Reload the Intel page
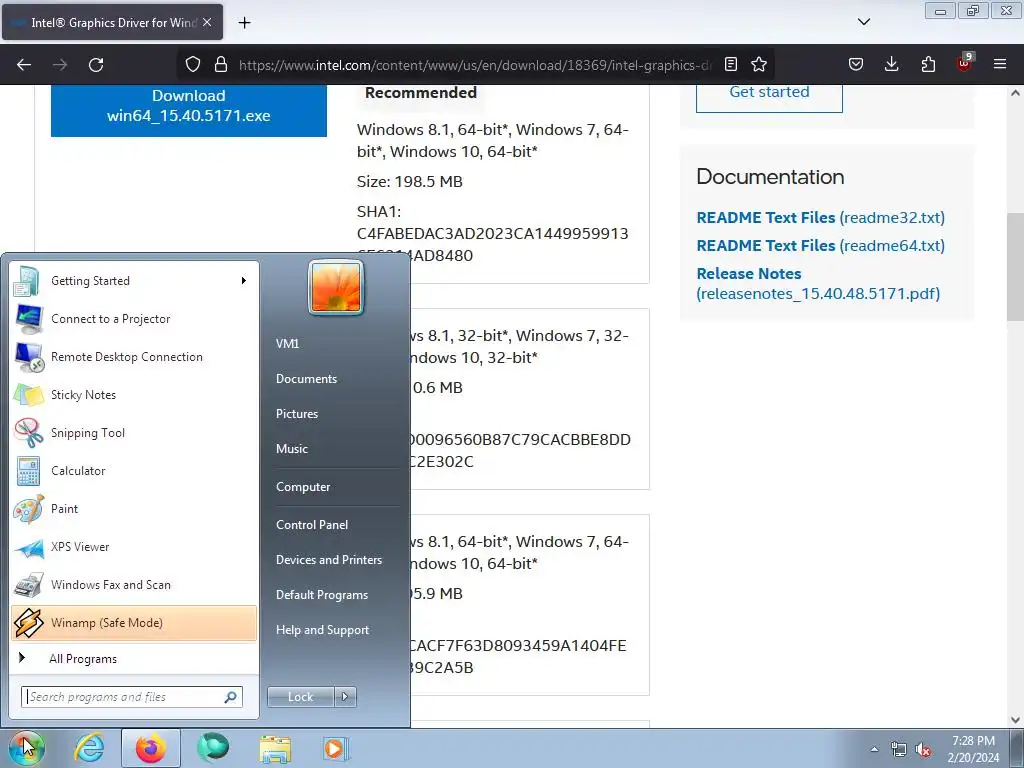 point(96,65)
